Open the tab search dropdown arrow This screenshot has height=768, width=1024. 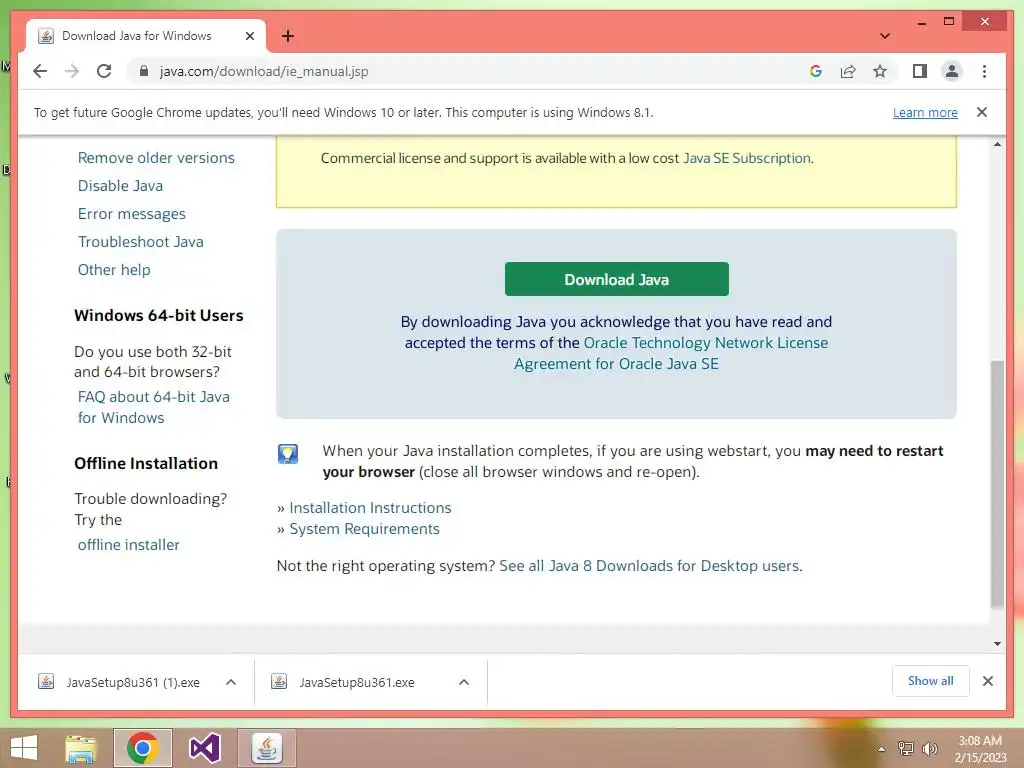click(884, 36)
